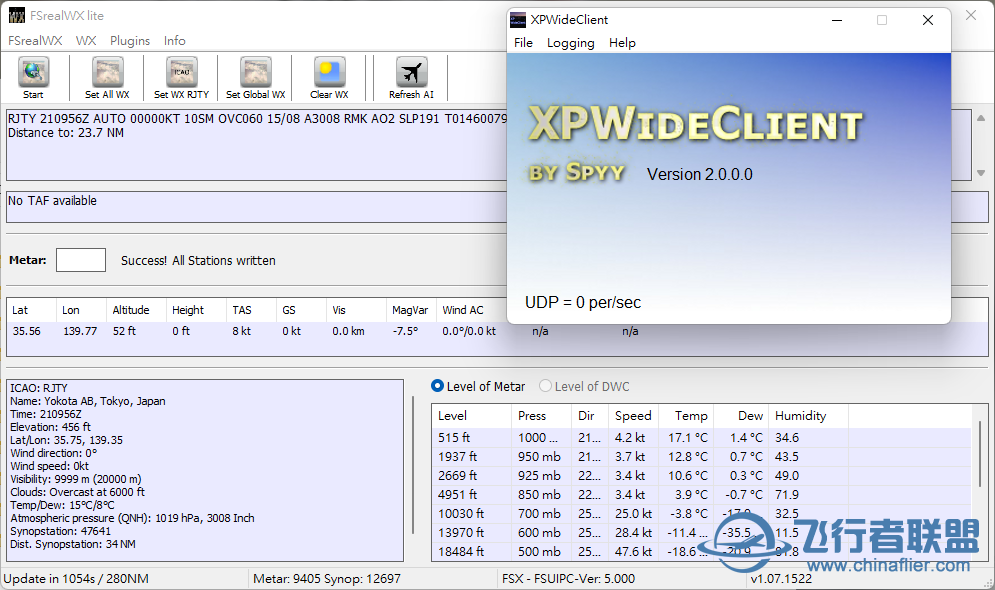
Task: Click the Dew column header
Action: click(x=742, y=416)
